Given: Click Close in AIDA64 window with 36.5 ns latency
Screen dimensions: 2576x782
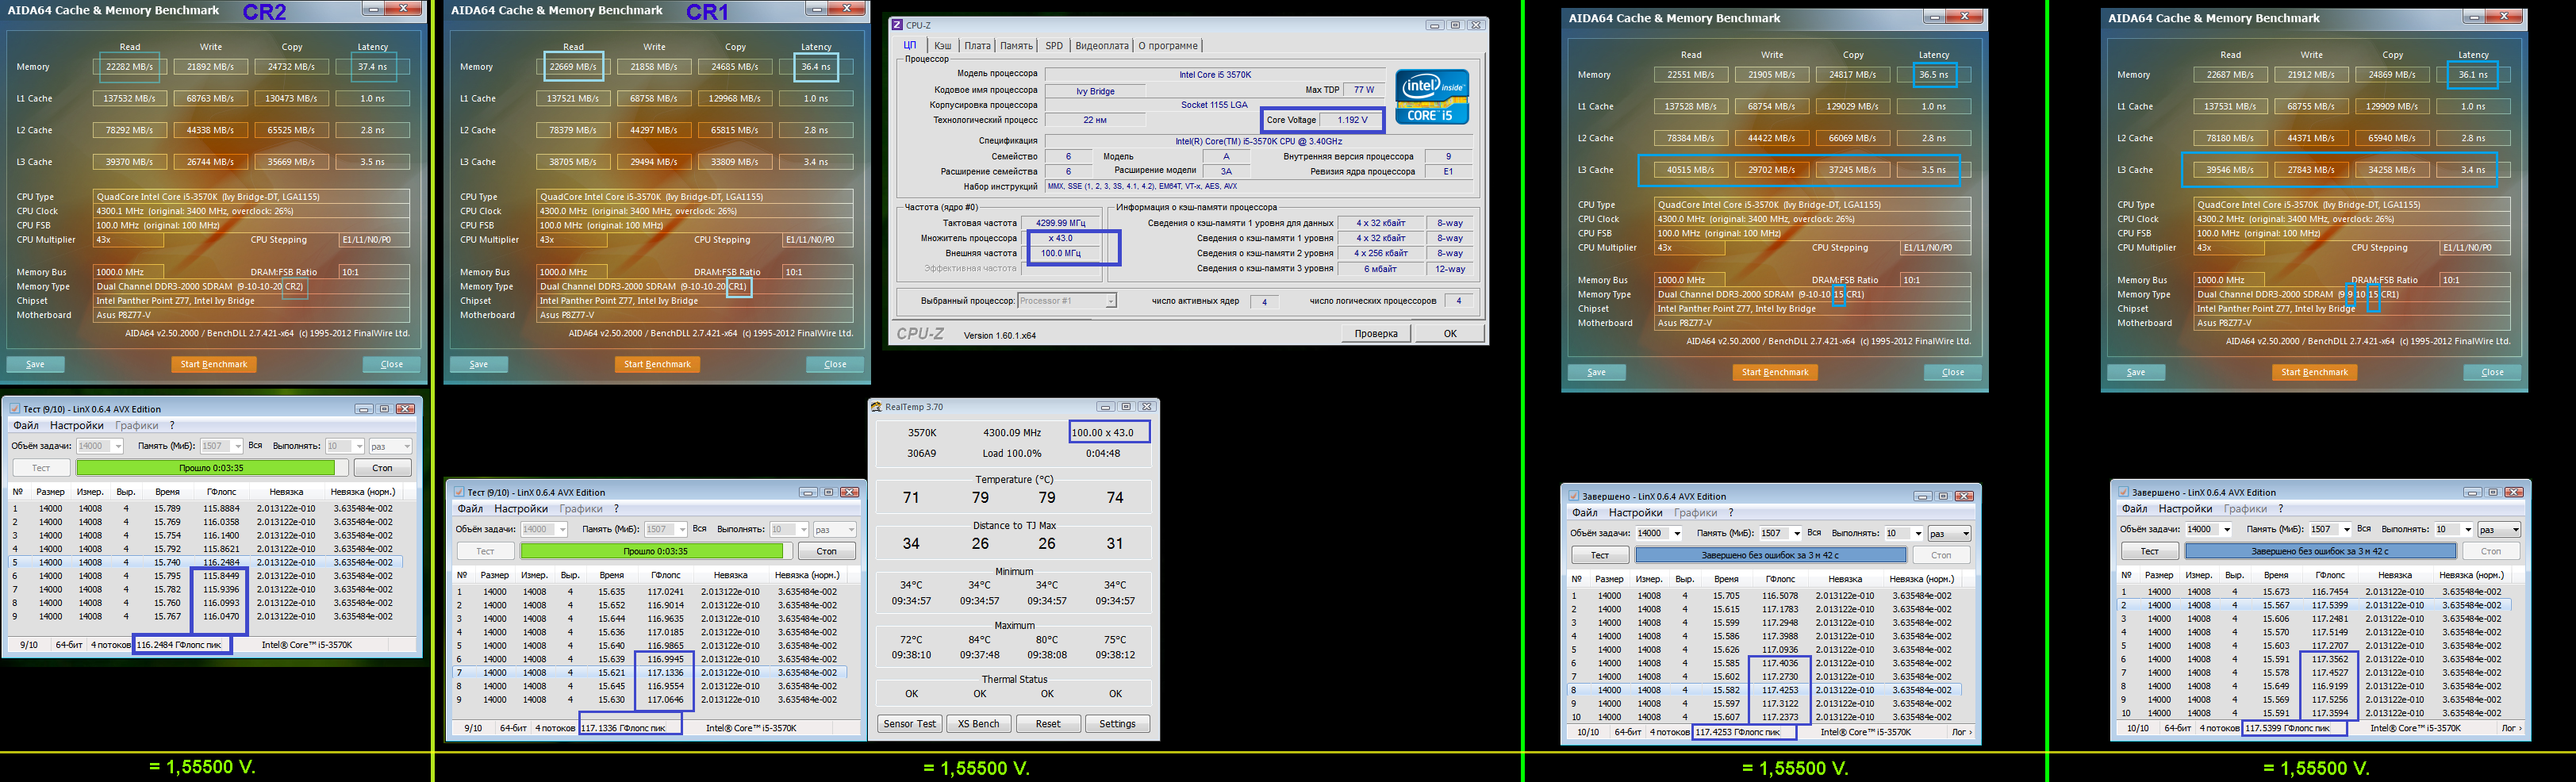Looking at the screenshot, I should [1953, 373].
